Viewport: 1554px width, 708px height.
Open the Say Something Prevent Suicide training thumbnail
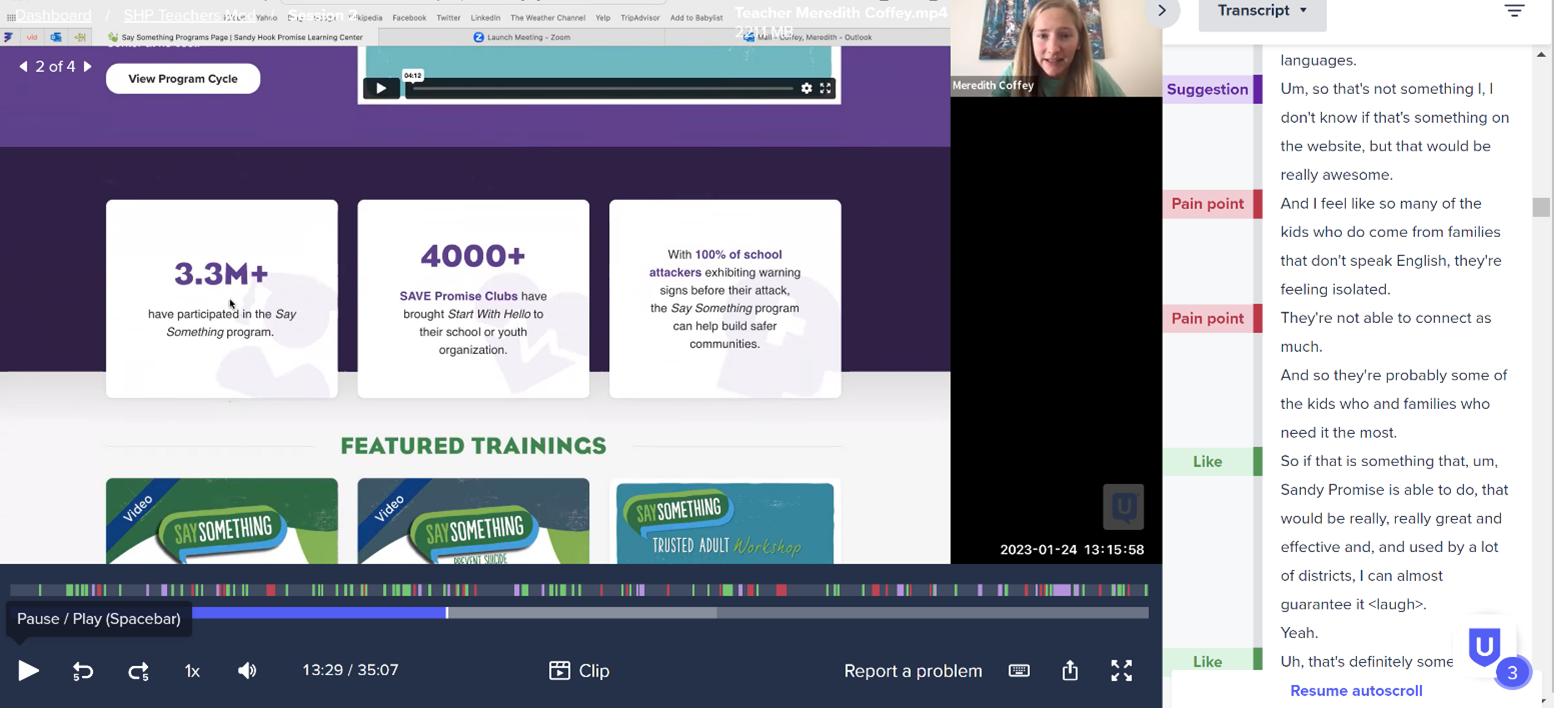tap(473, 521)
